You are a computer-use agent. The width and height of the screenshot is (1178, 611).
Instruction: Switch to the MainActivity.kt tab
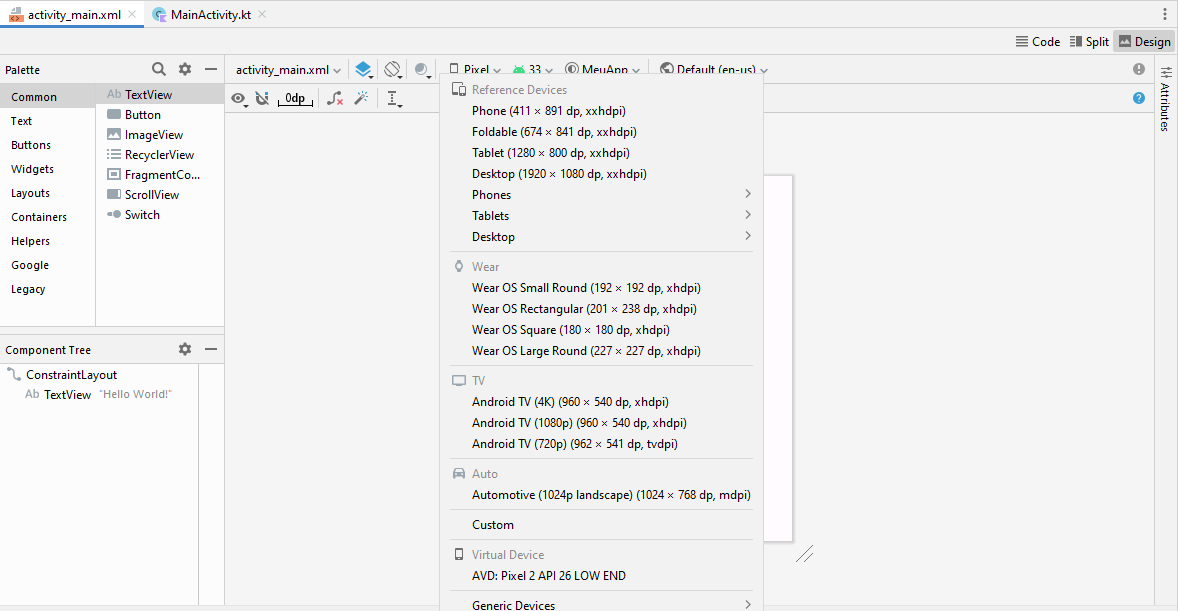pos(210,15)
